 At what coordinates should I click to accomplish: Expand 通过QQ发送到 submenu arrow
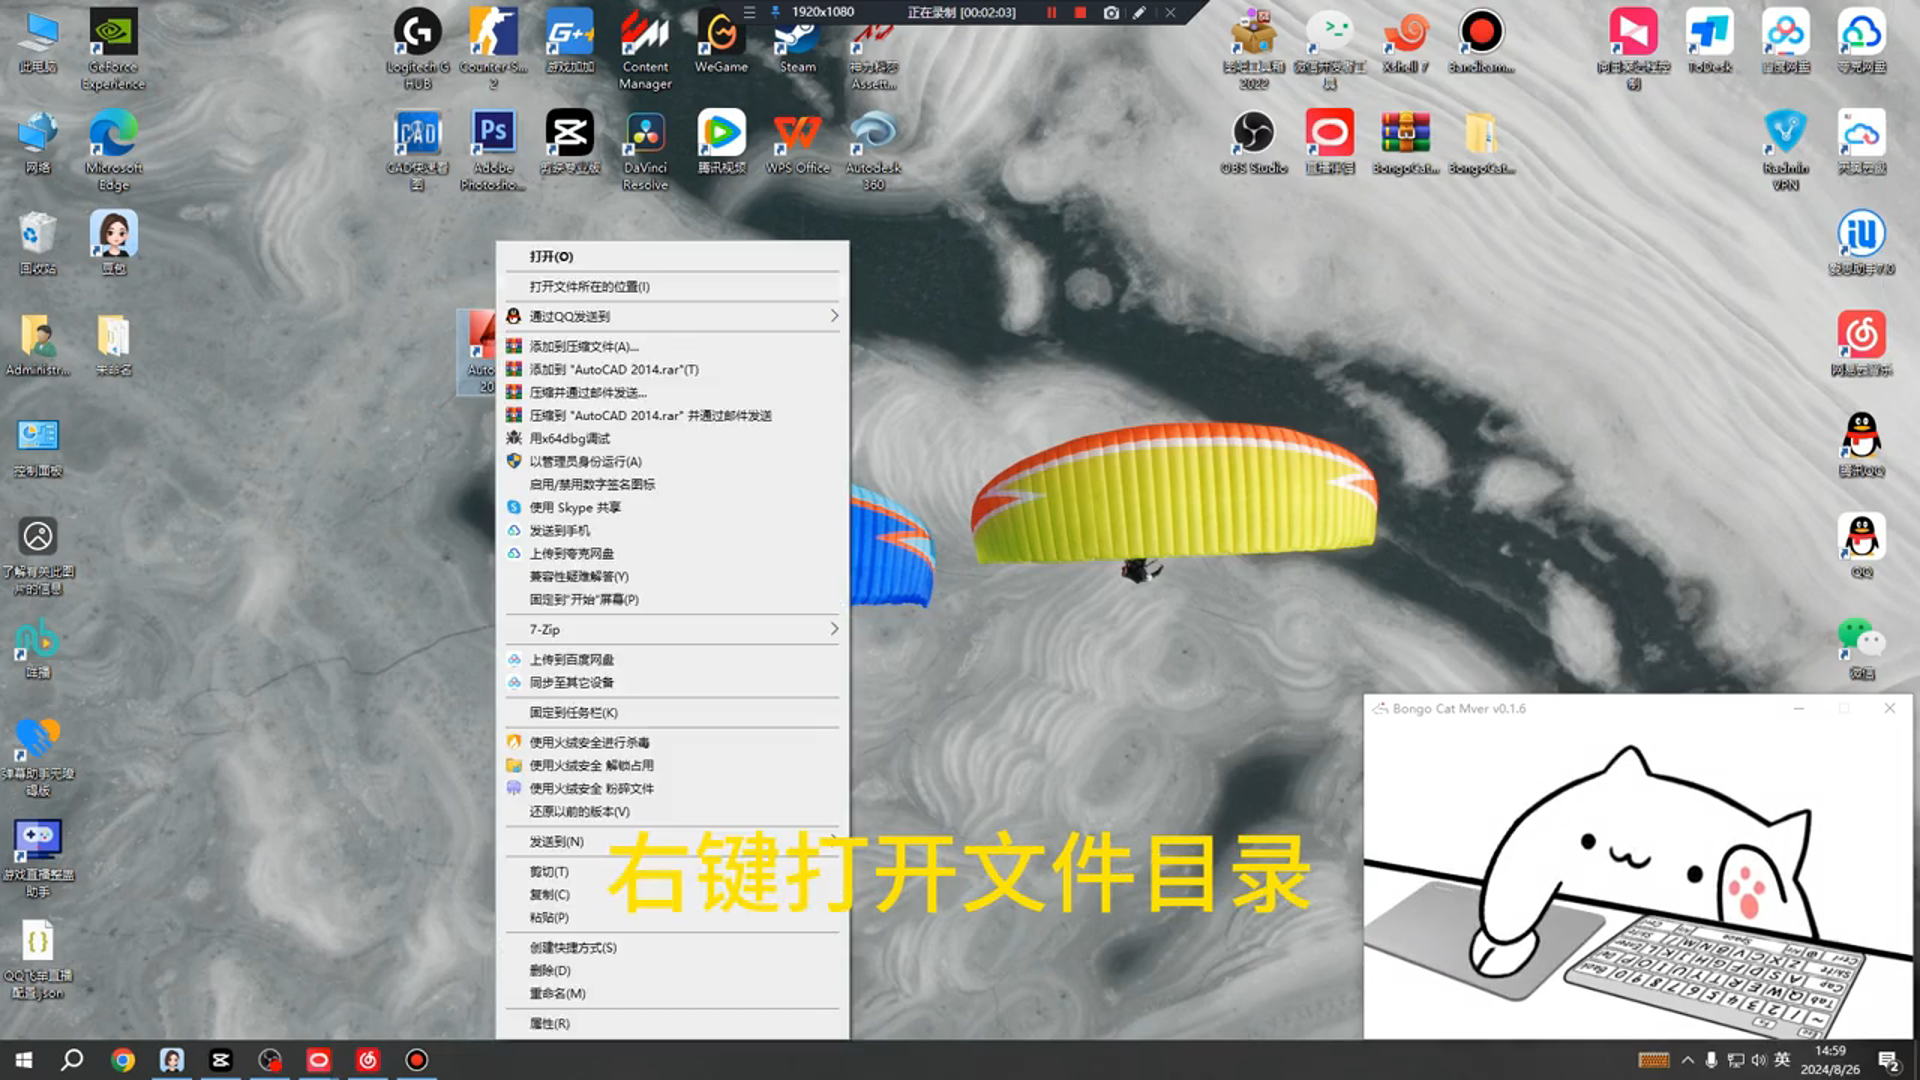coord(834,316)
